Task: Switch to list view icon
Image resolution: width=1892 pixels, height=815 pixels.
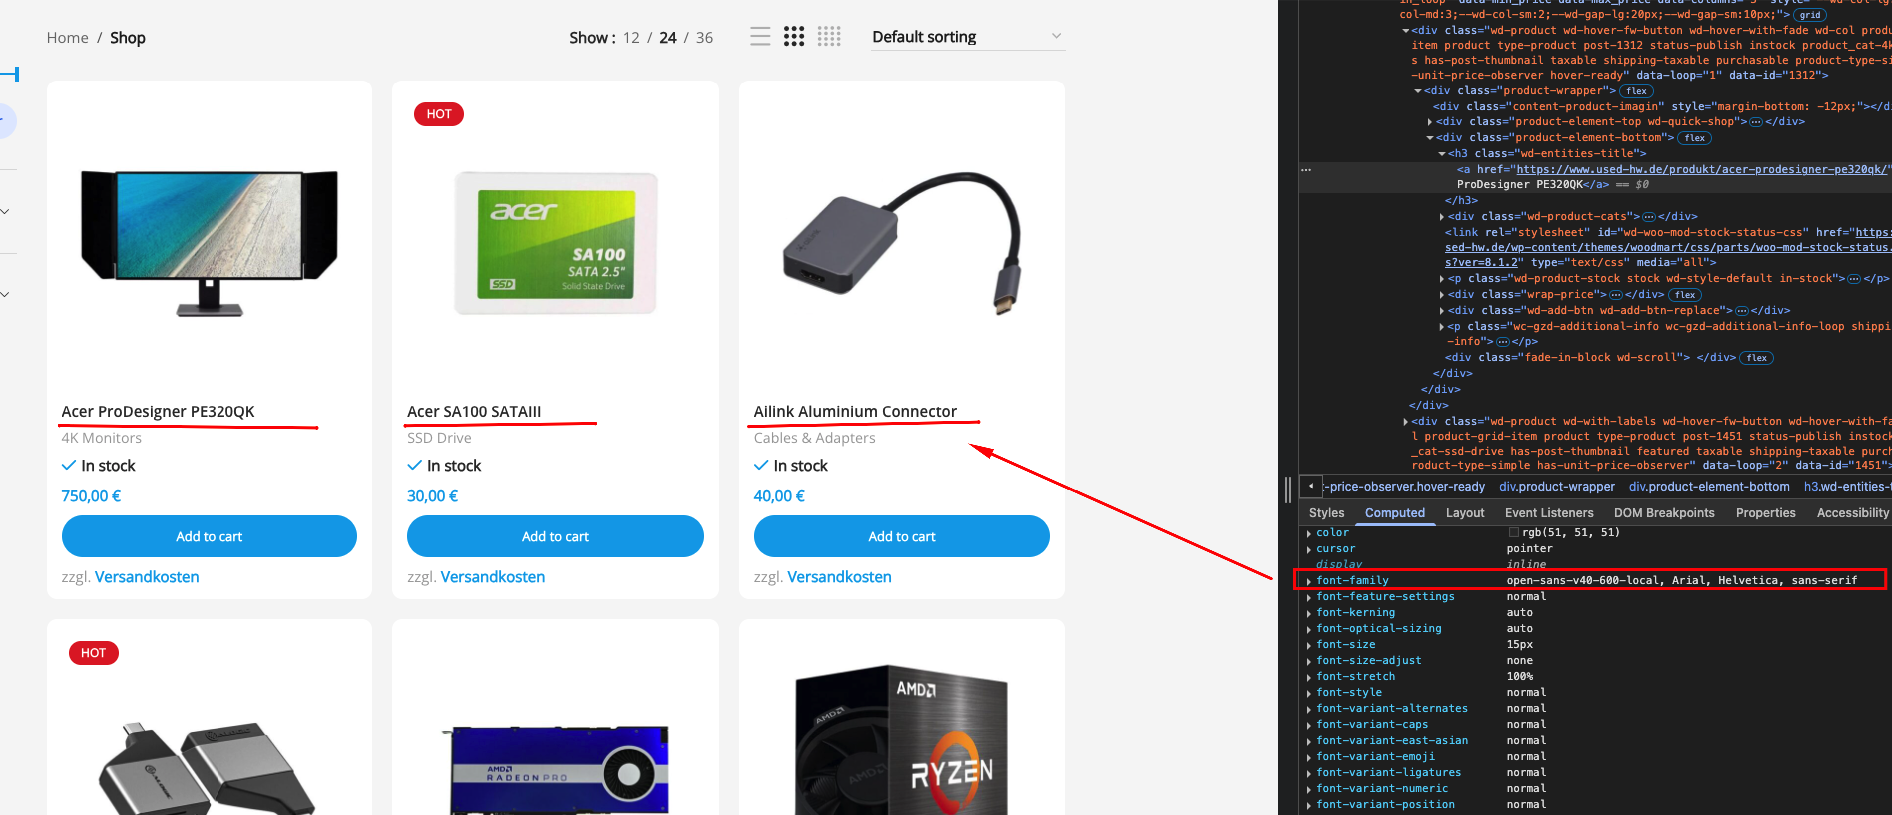Action: 760,37
